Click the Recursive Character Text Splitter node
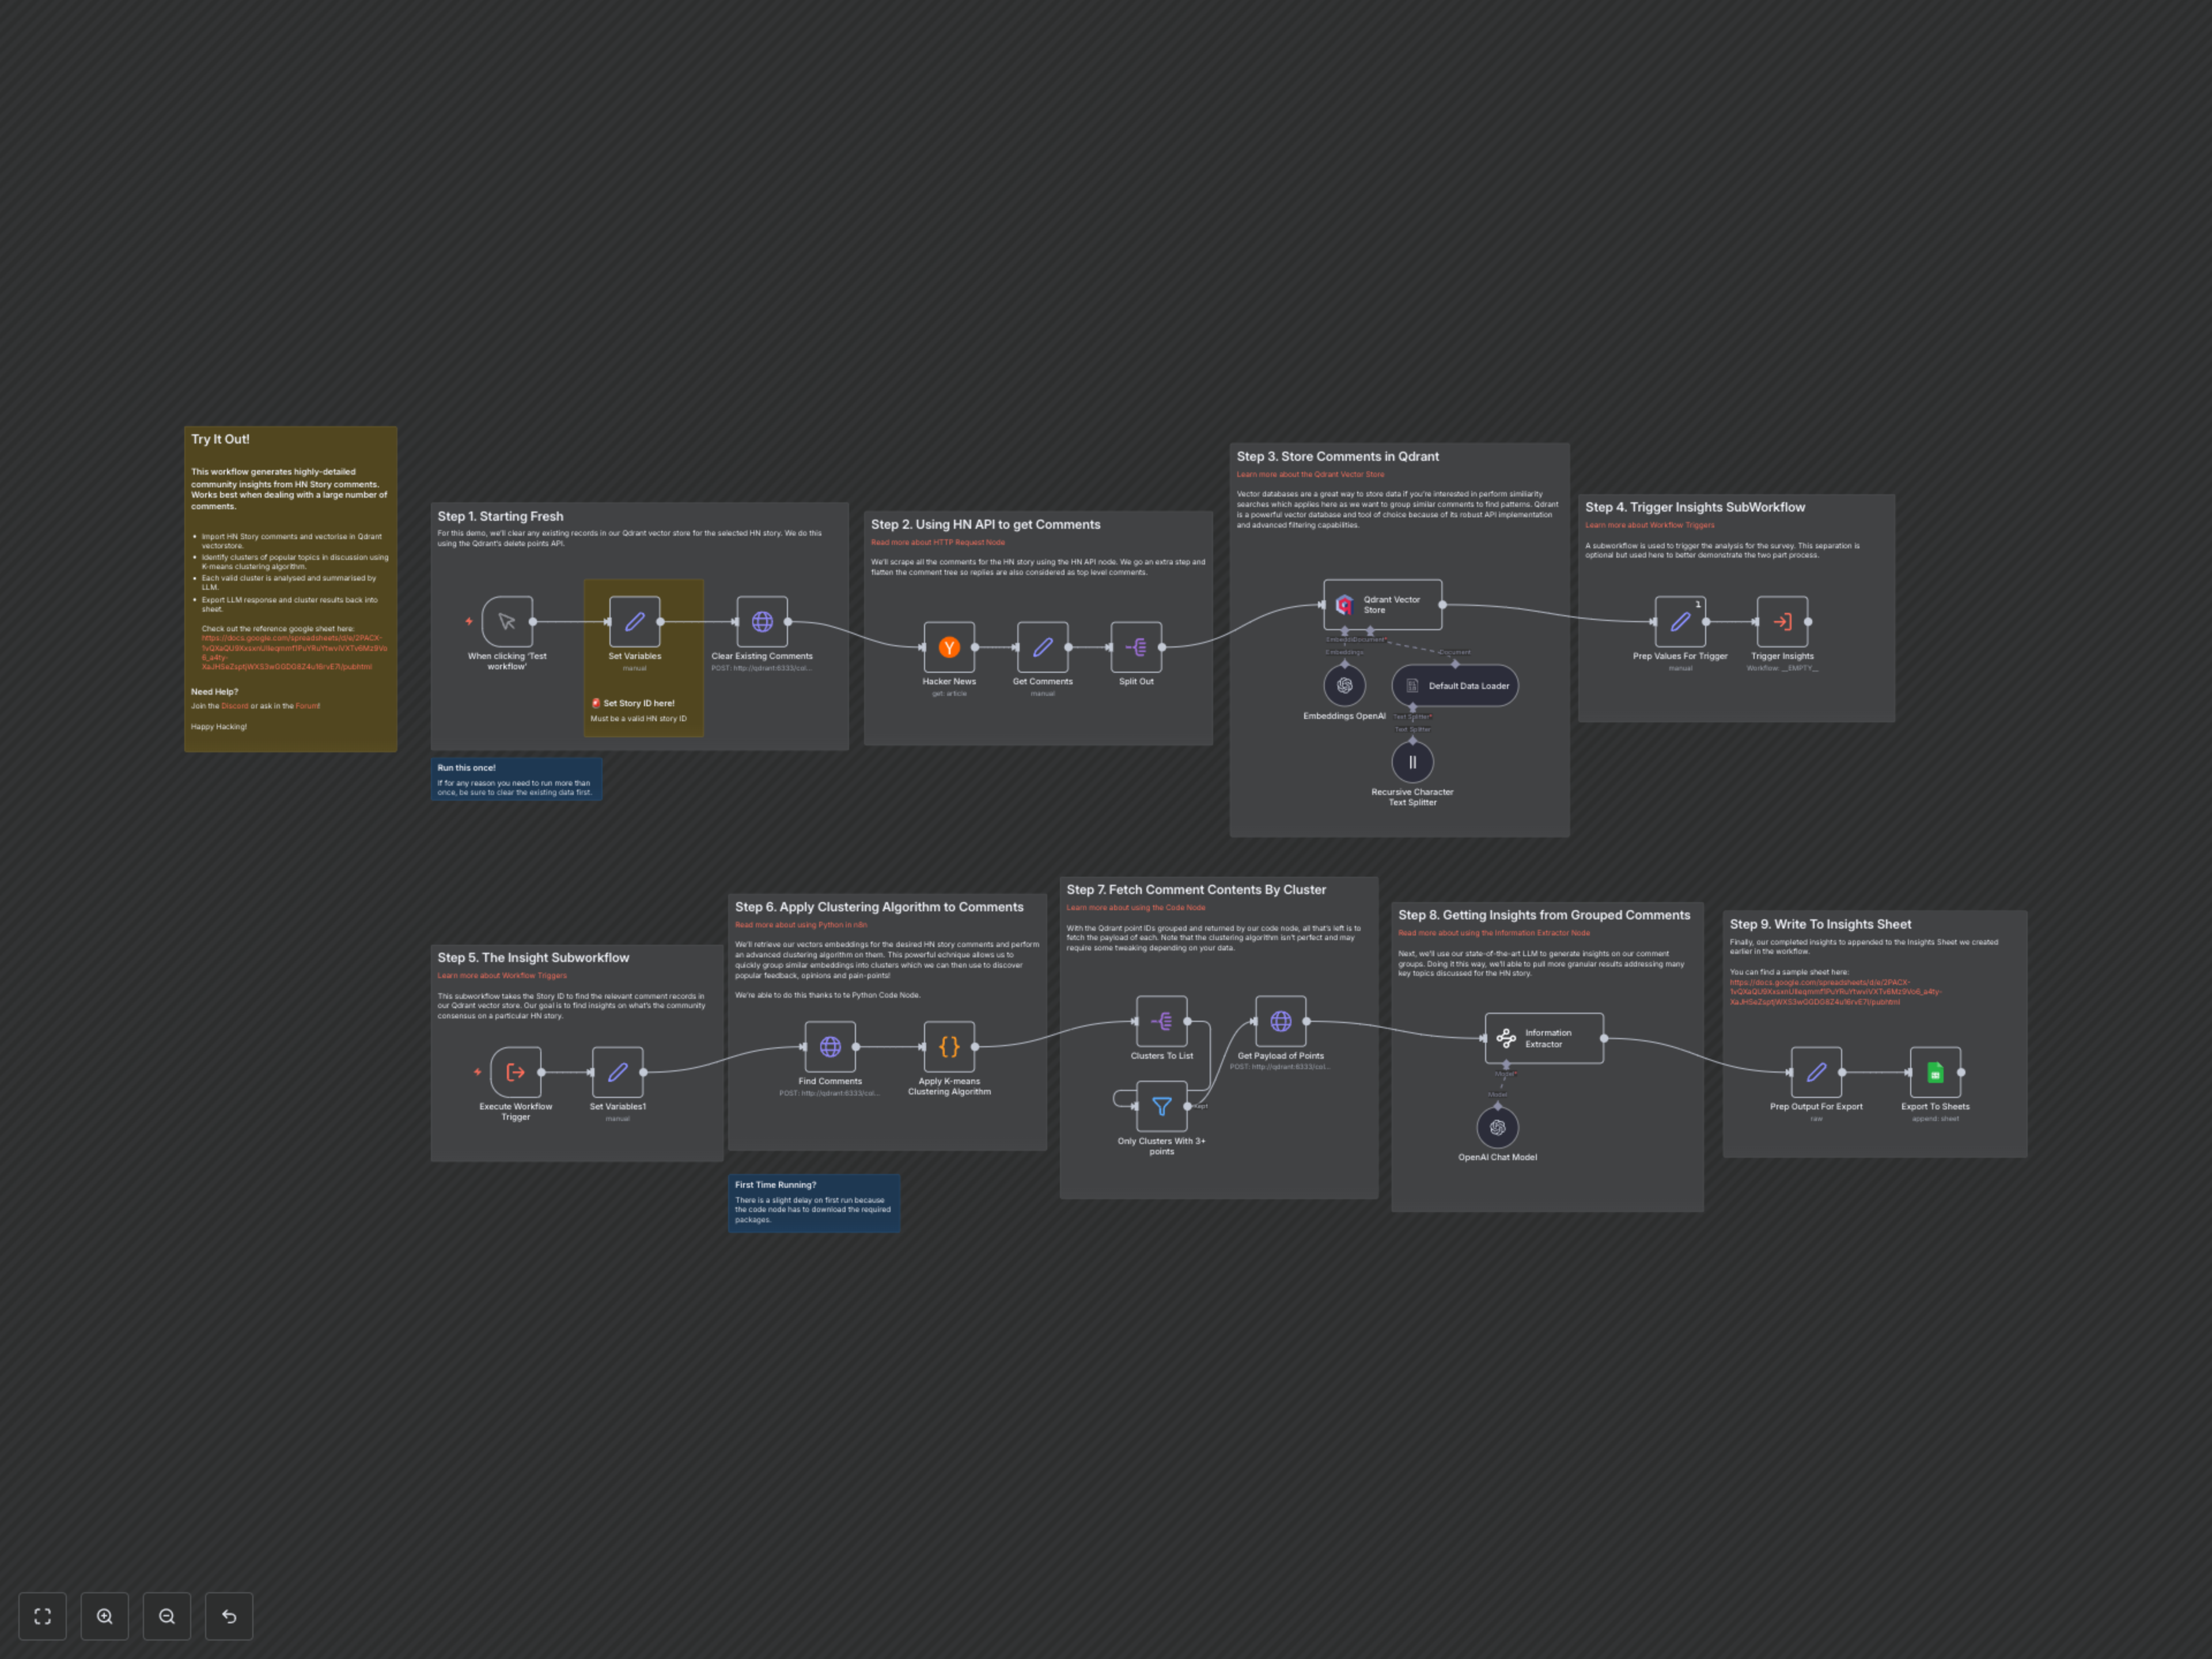The image size is (2212, 1659). [1412, 761]
